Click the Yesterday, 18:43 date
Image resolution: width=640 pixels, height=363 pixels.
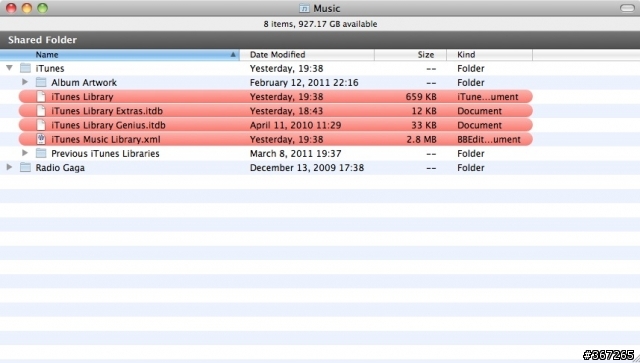point(287,111)
